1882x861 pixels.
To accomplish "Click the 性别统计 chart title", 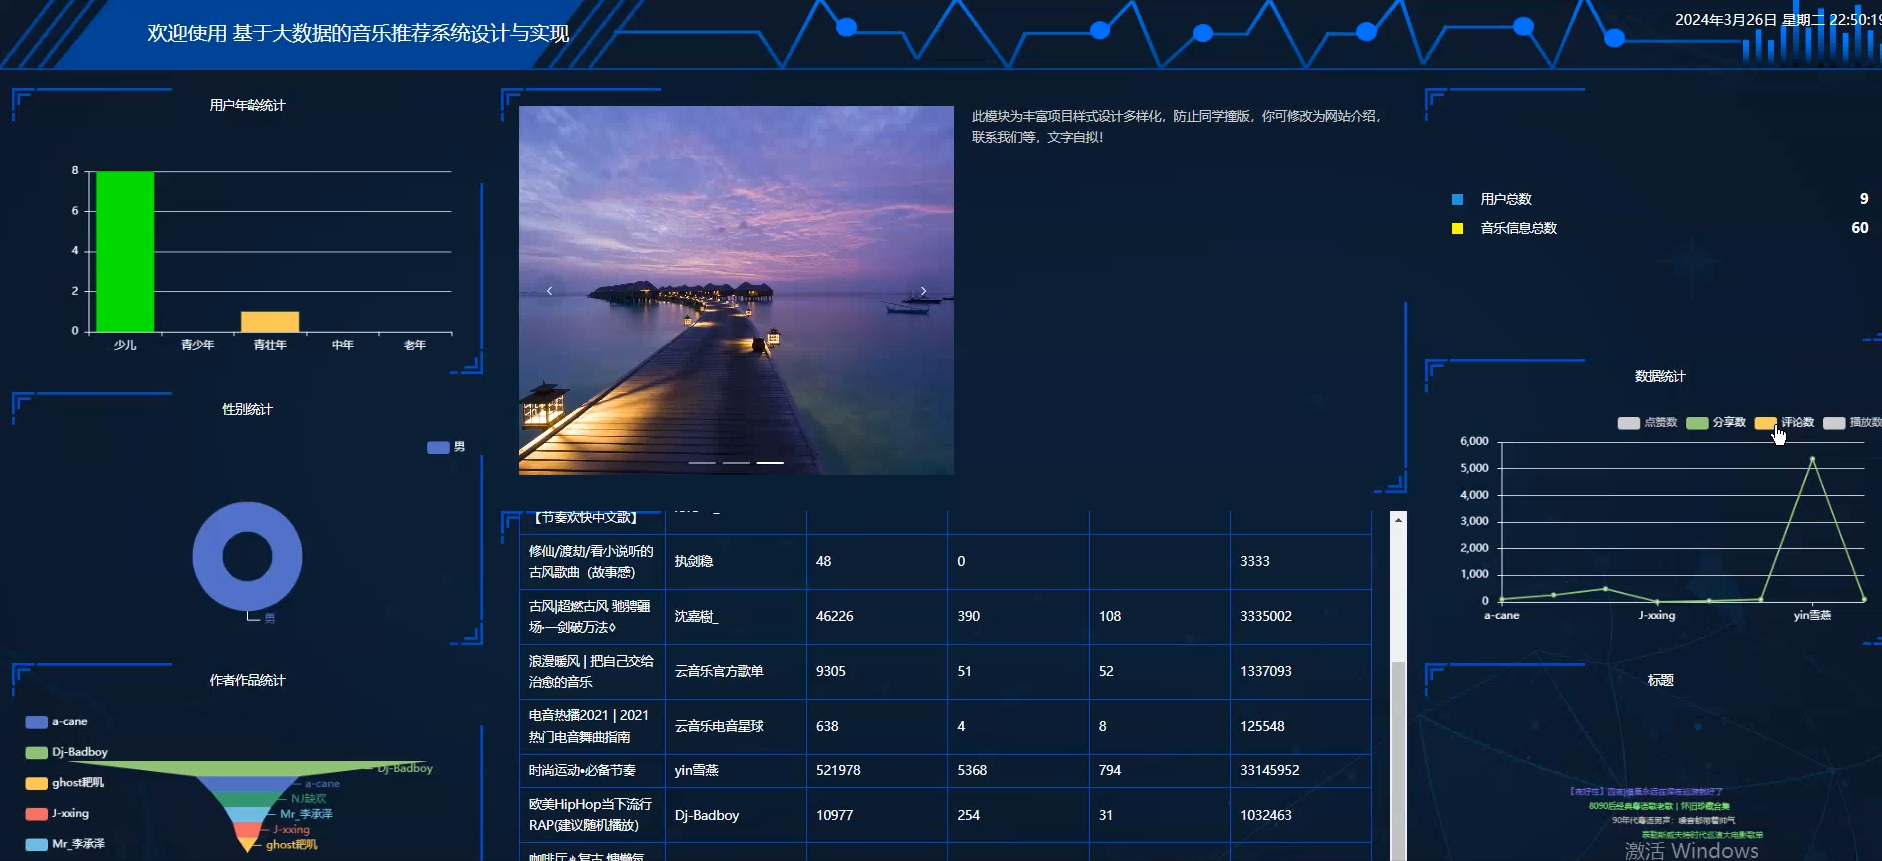I will [x=247, y=409].
